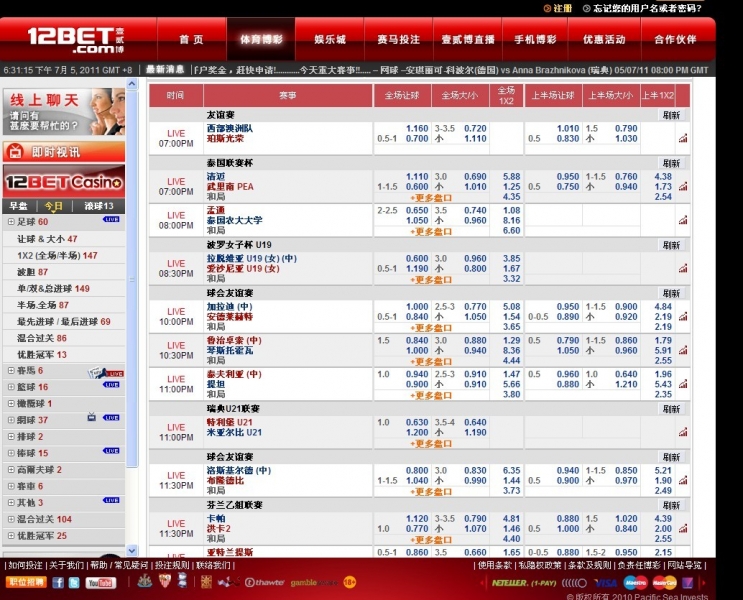This screenshot has width=743, height=600.
Task: Click the payment logos carousel right arrow
Action: point(703,583)
